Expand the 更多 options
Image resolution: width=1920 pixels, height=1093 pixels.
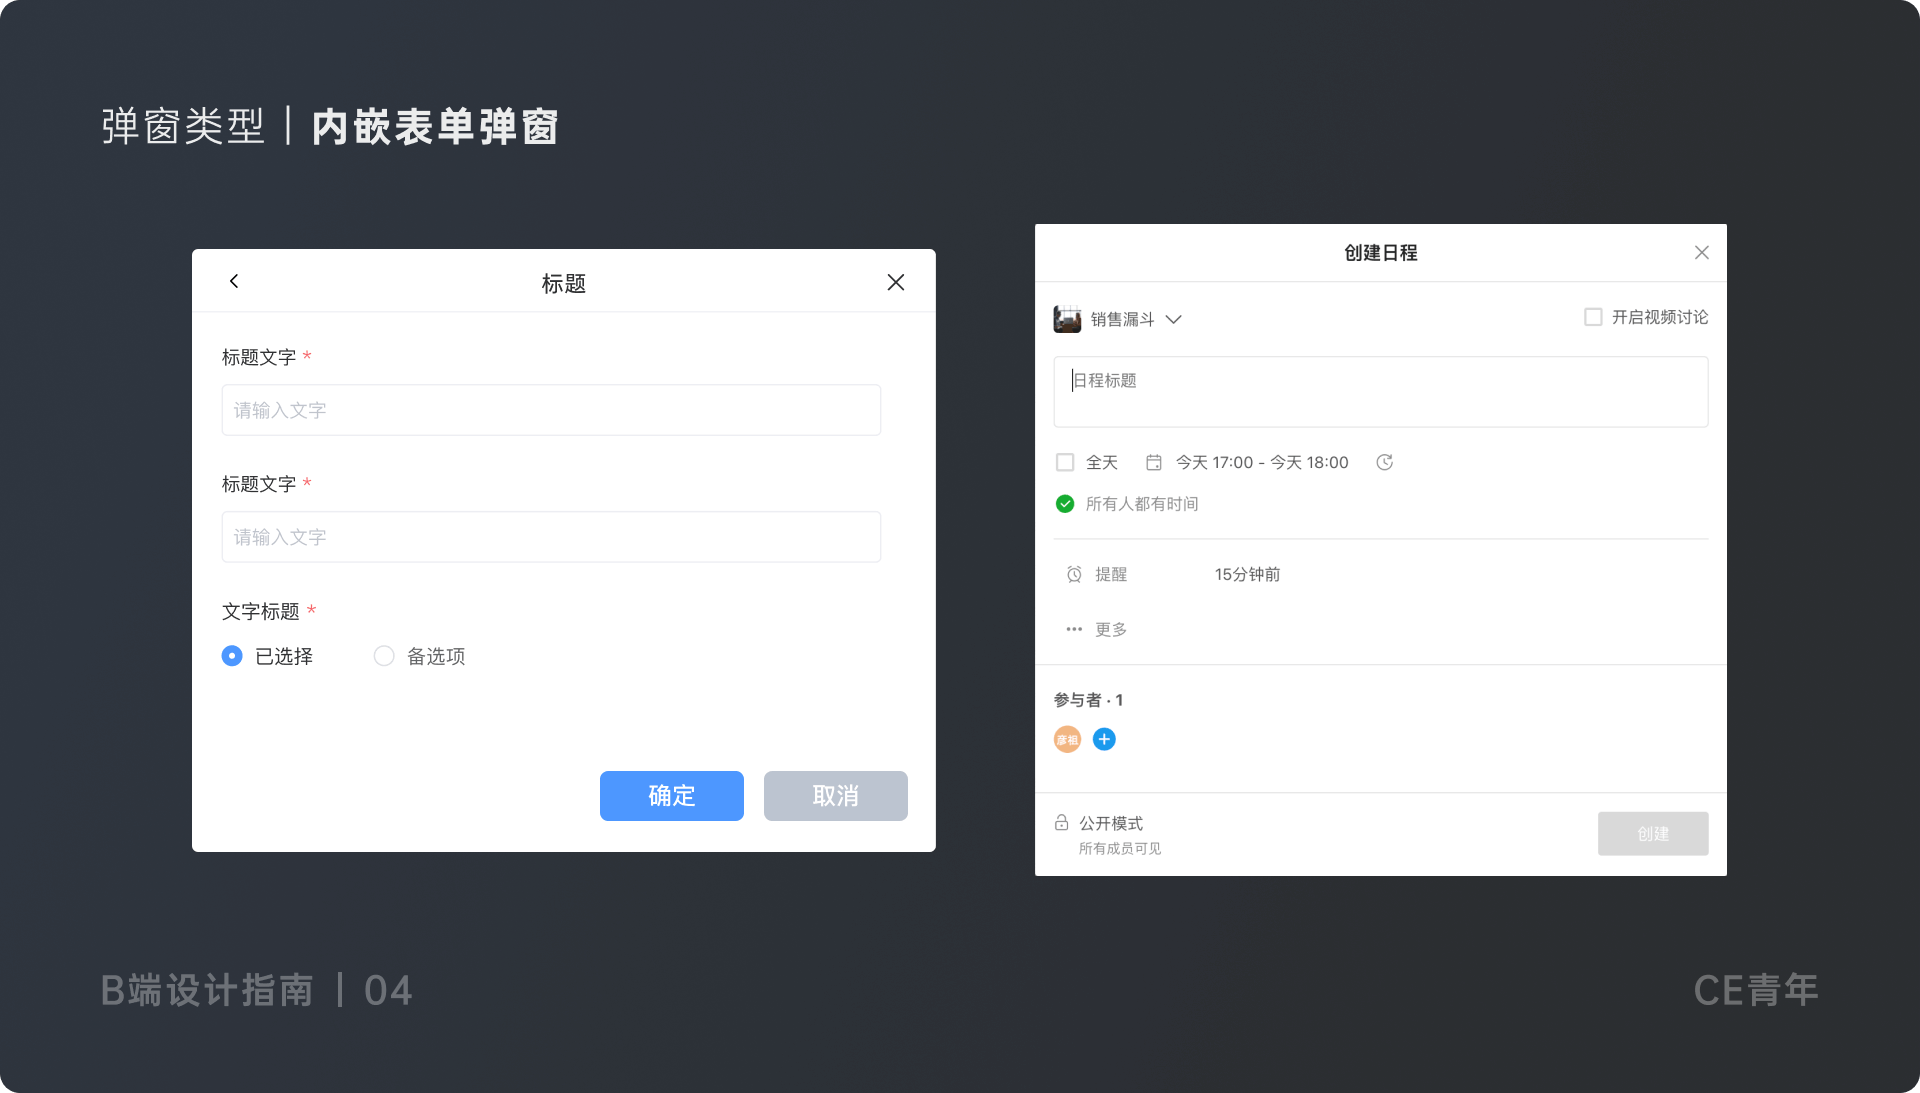(1111, 629)
